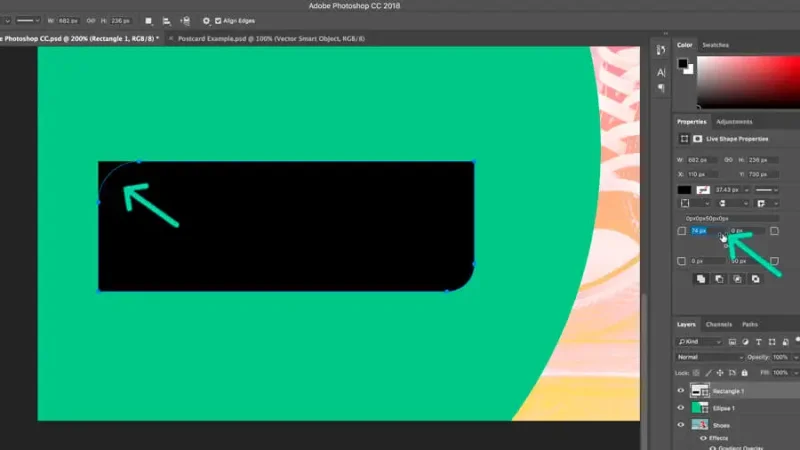Click the bottom-right corner radius icon
Image resolution: width=800 pixels, height=450 pixels.
(x=774, y=261)
